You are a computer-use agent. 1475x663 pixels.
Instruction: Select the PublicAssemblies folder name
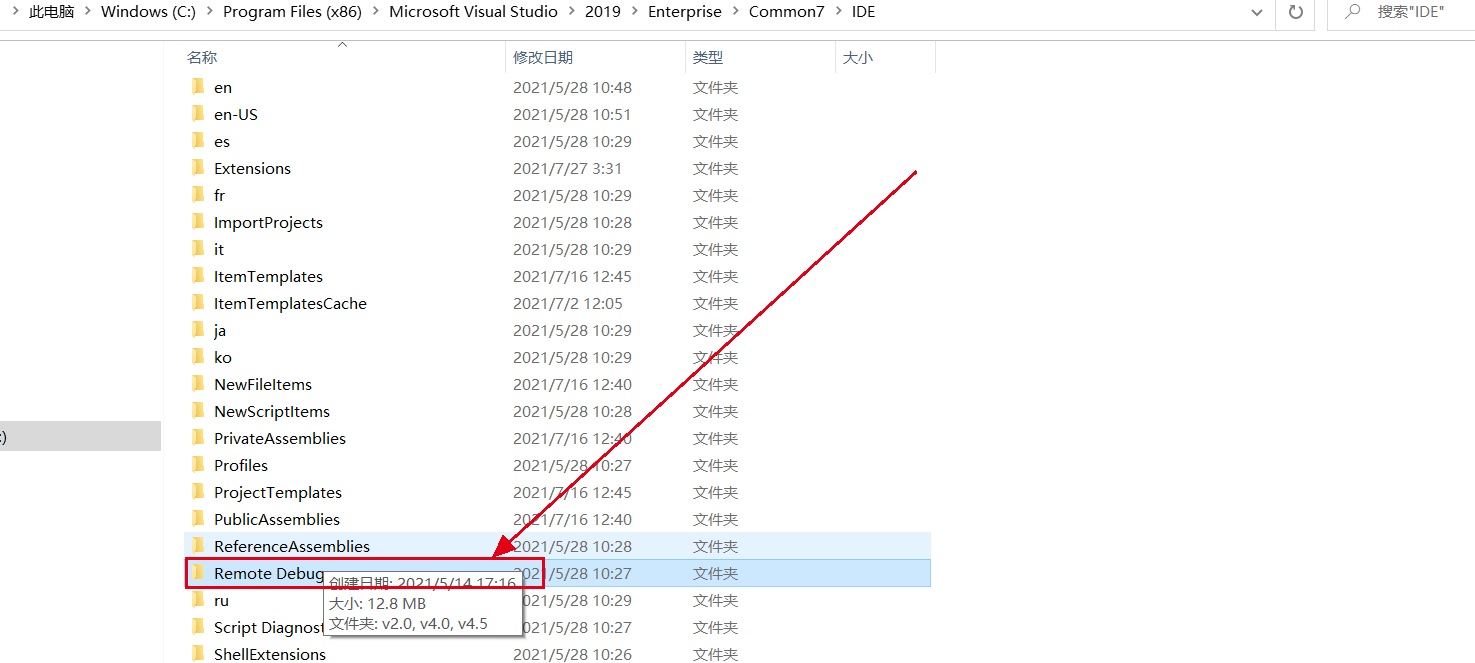pos(277,519)
